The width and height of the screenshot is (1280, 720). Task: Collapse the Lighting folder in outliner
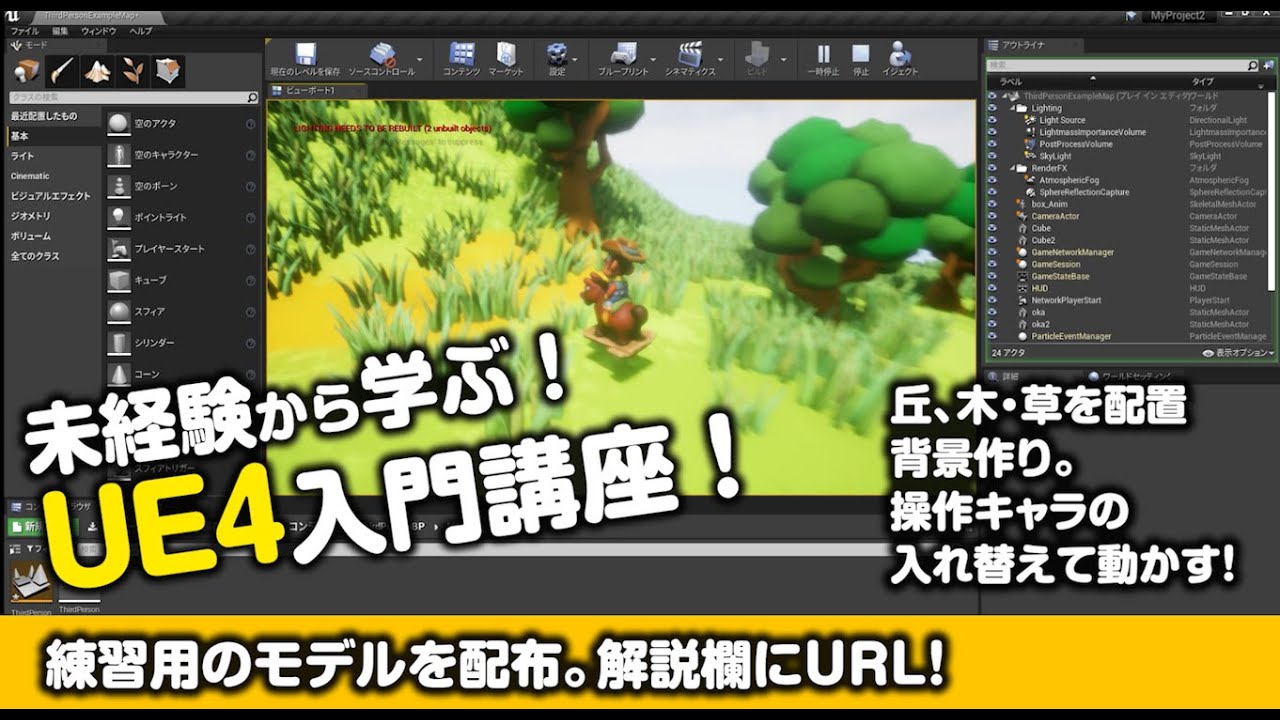pyautogui.click(x=1014, y=108)
